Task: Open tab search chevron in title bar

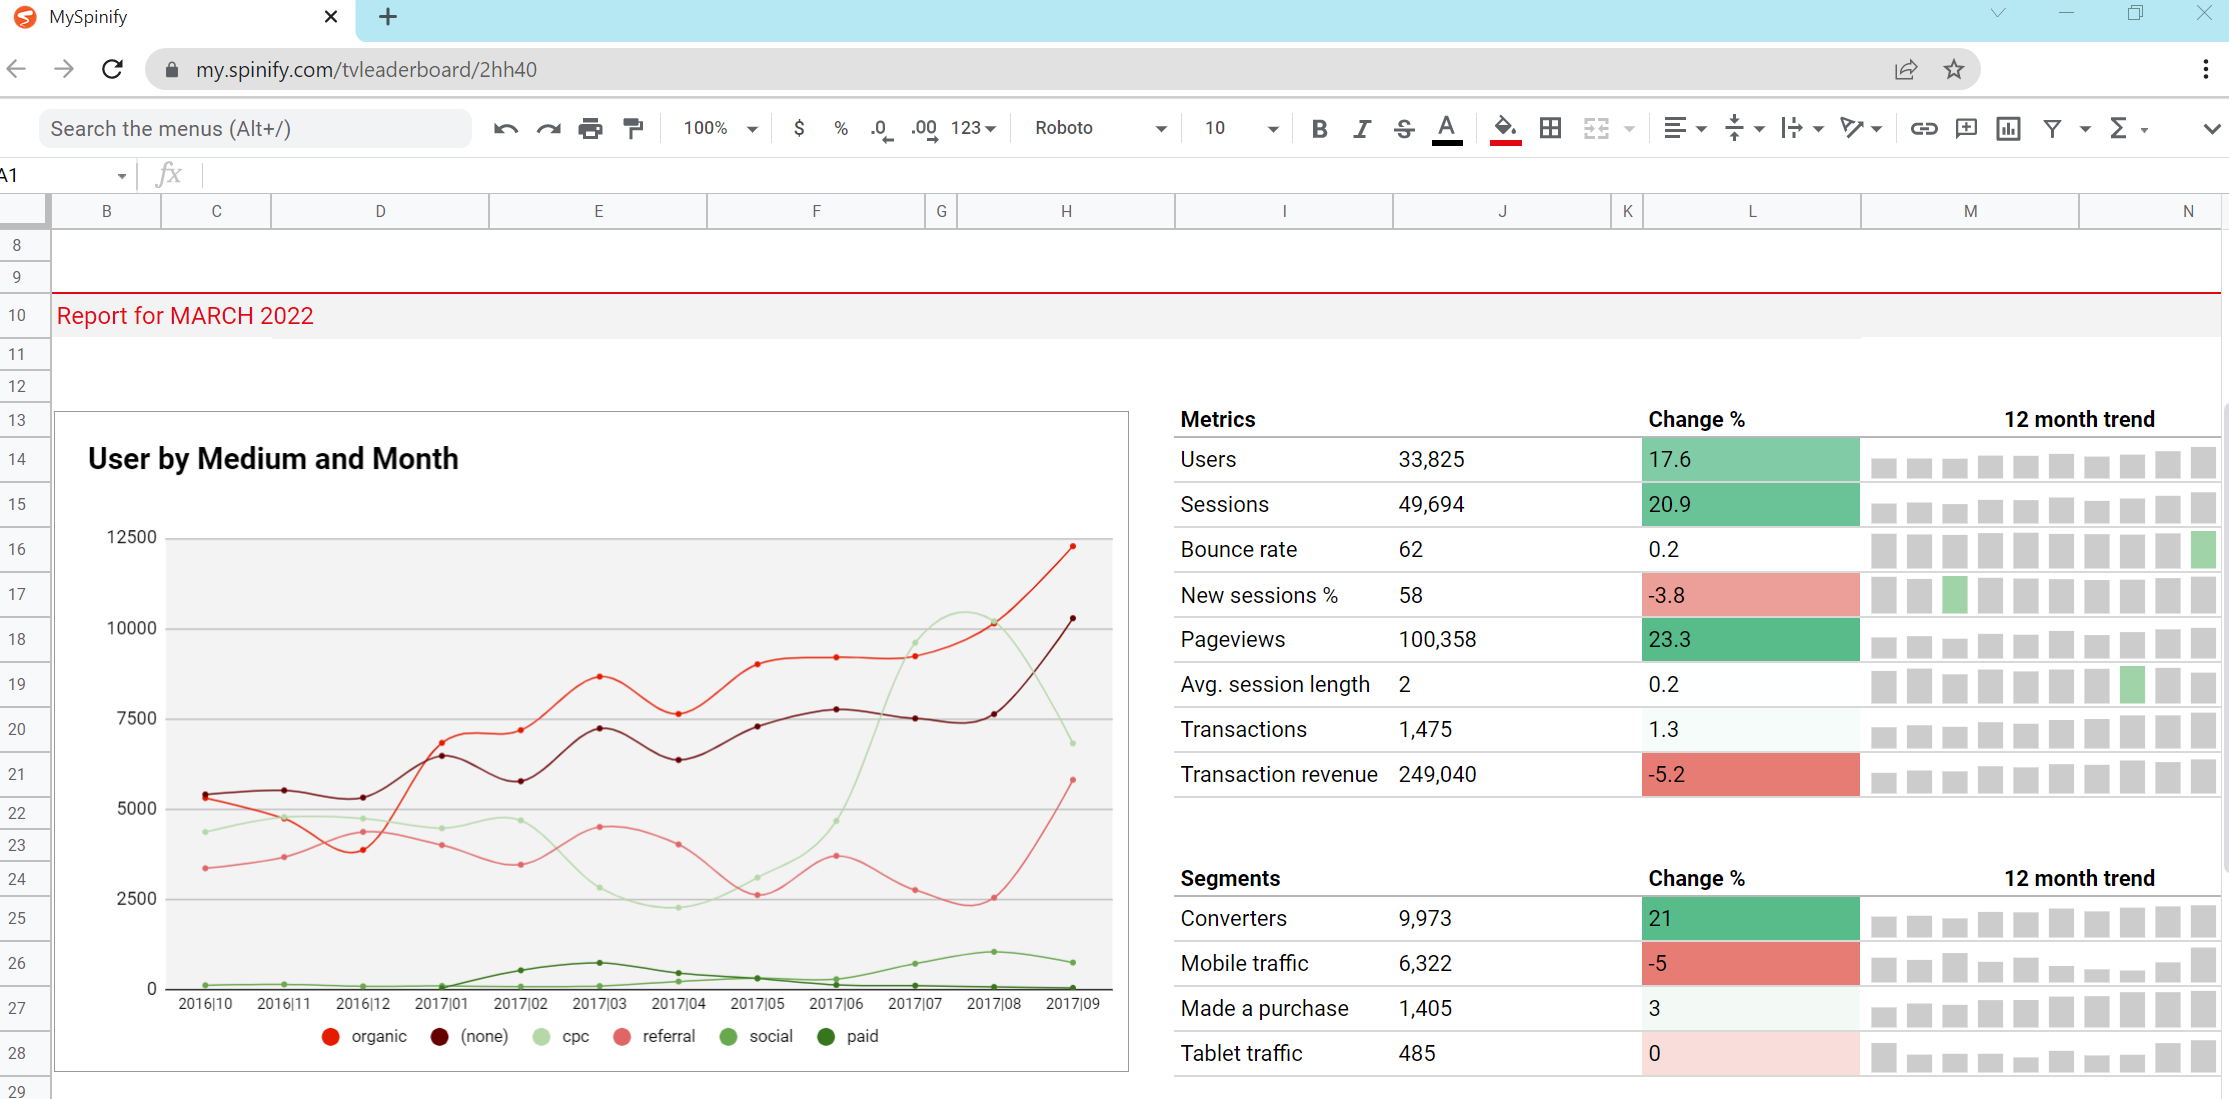Action: pos(1998,13)
